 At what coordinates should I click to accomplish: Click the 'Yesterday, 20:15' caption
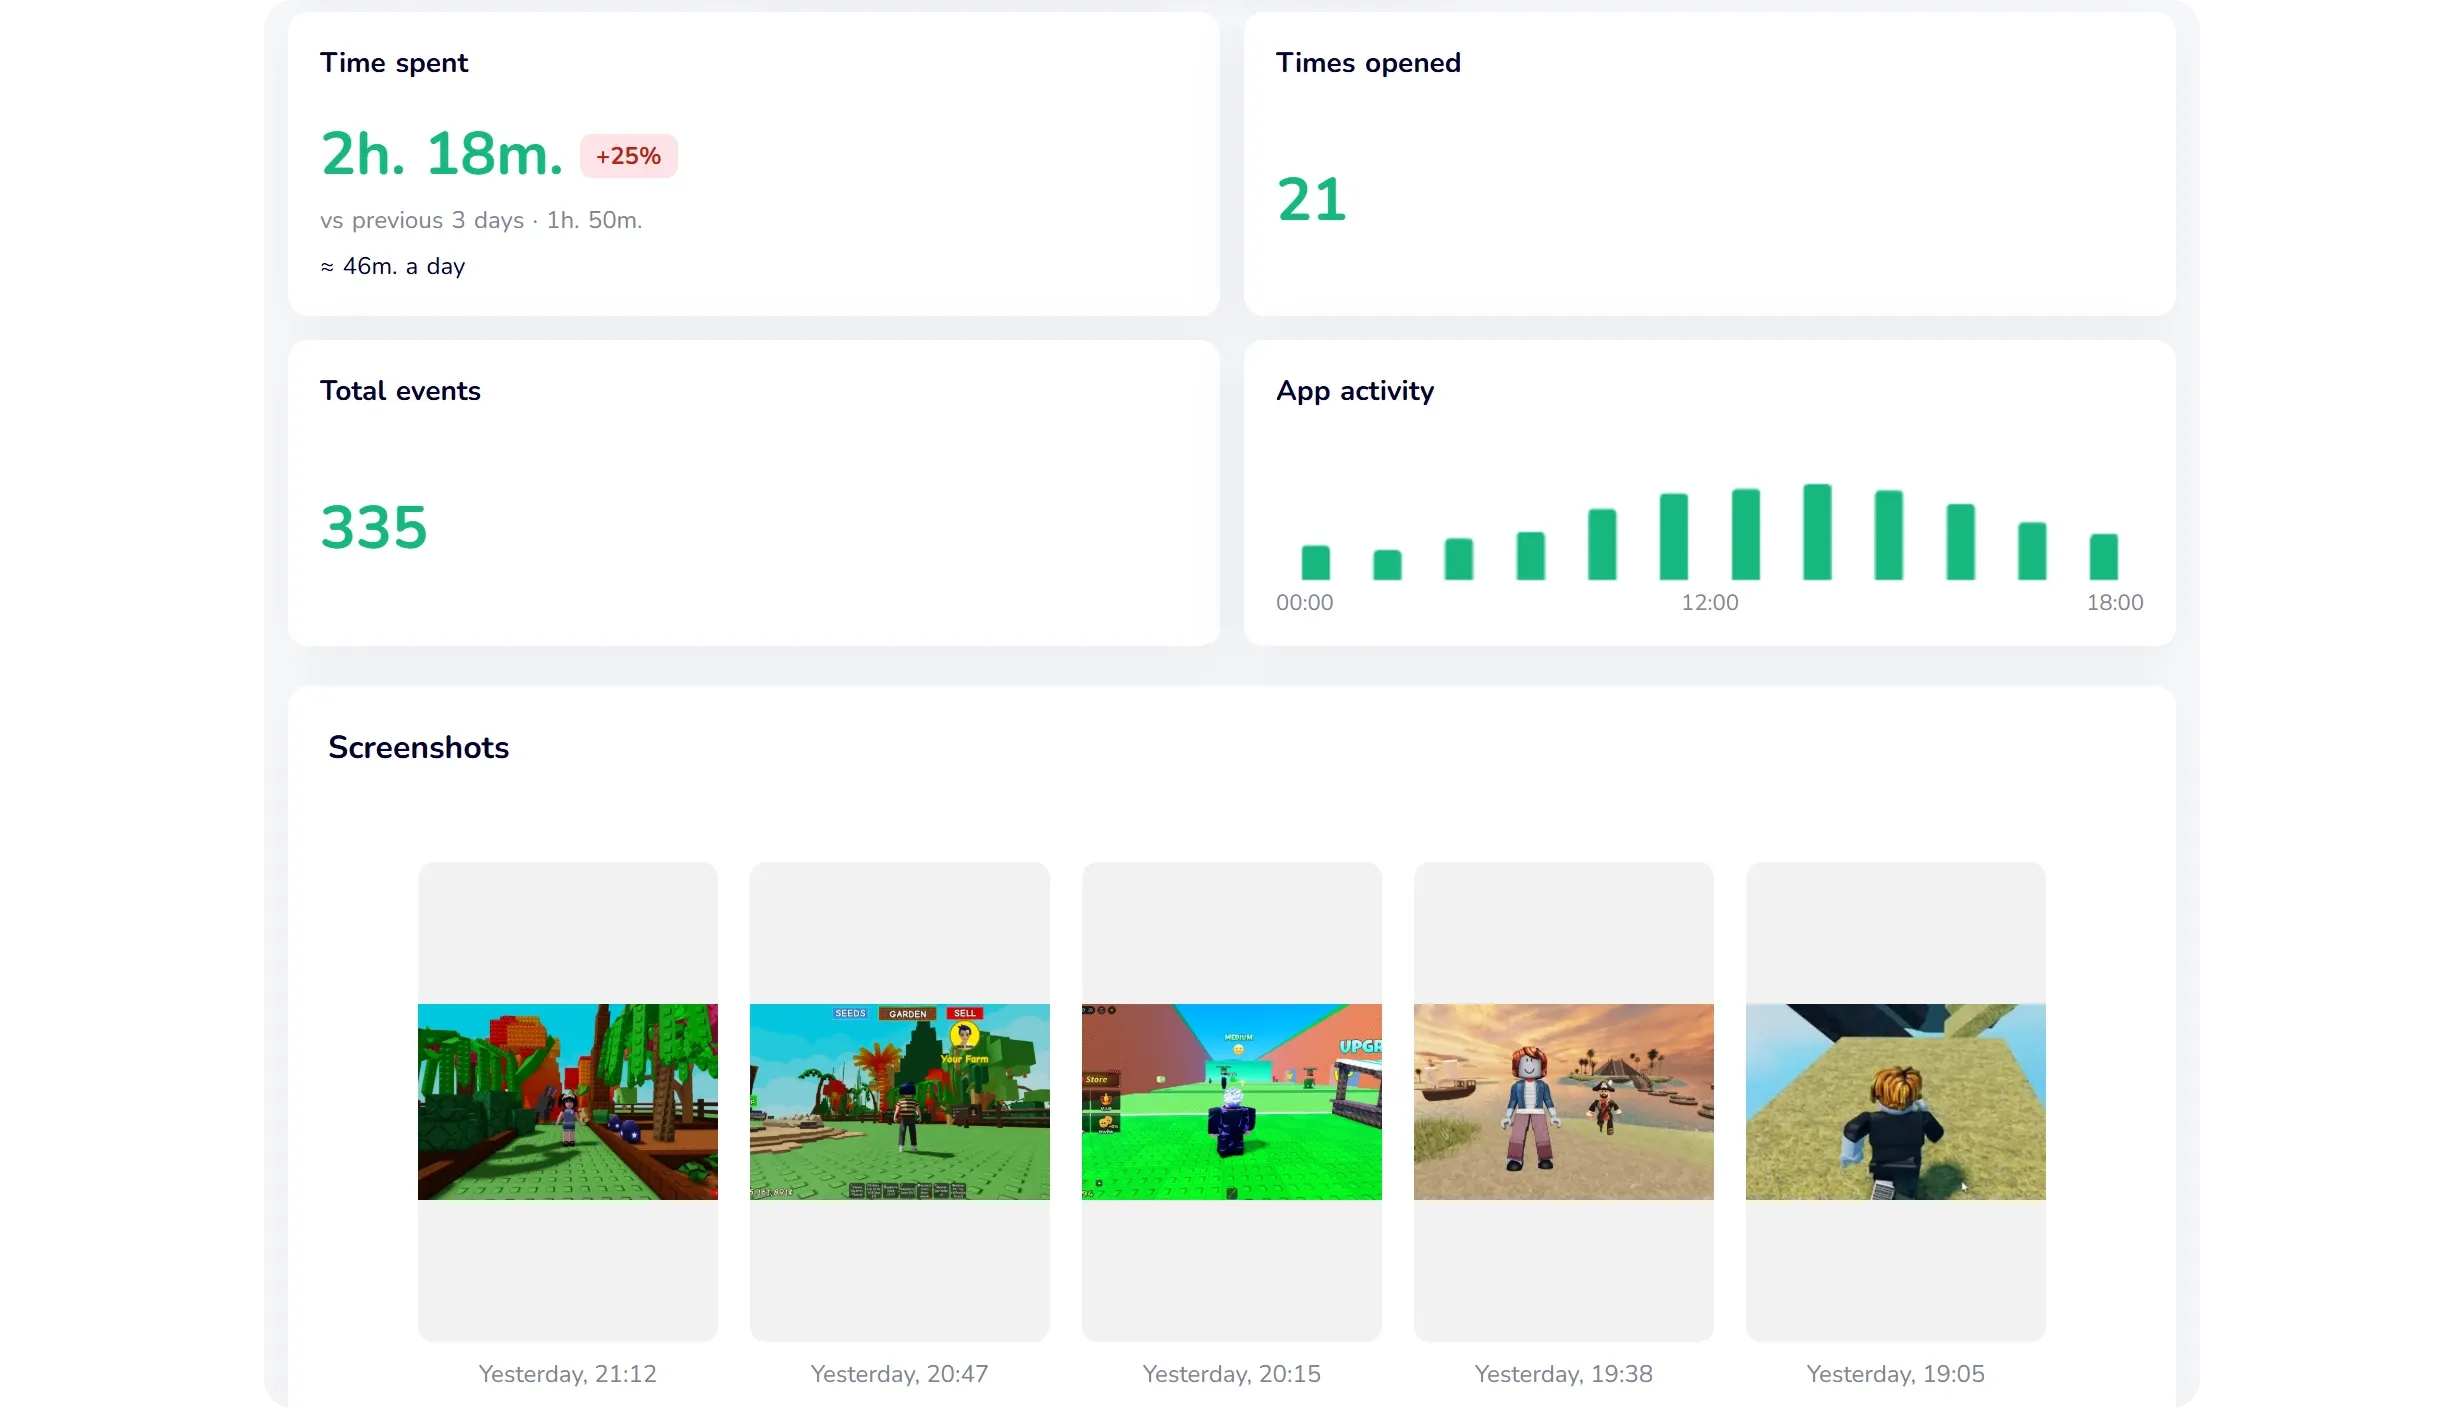point(1232,1374)
